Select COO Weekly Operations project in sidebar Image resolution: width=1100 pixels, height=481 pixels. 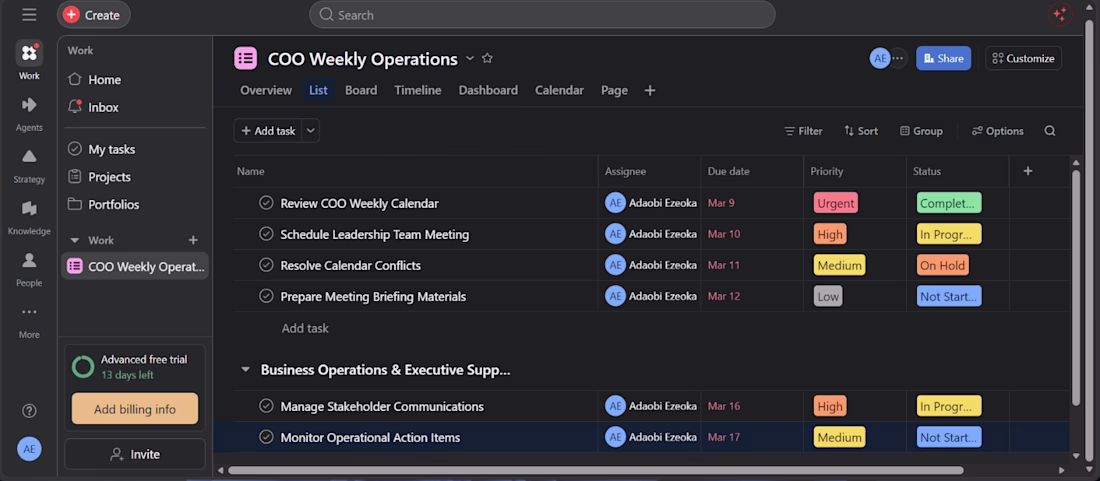[x=135, y=266]
